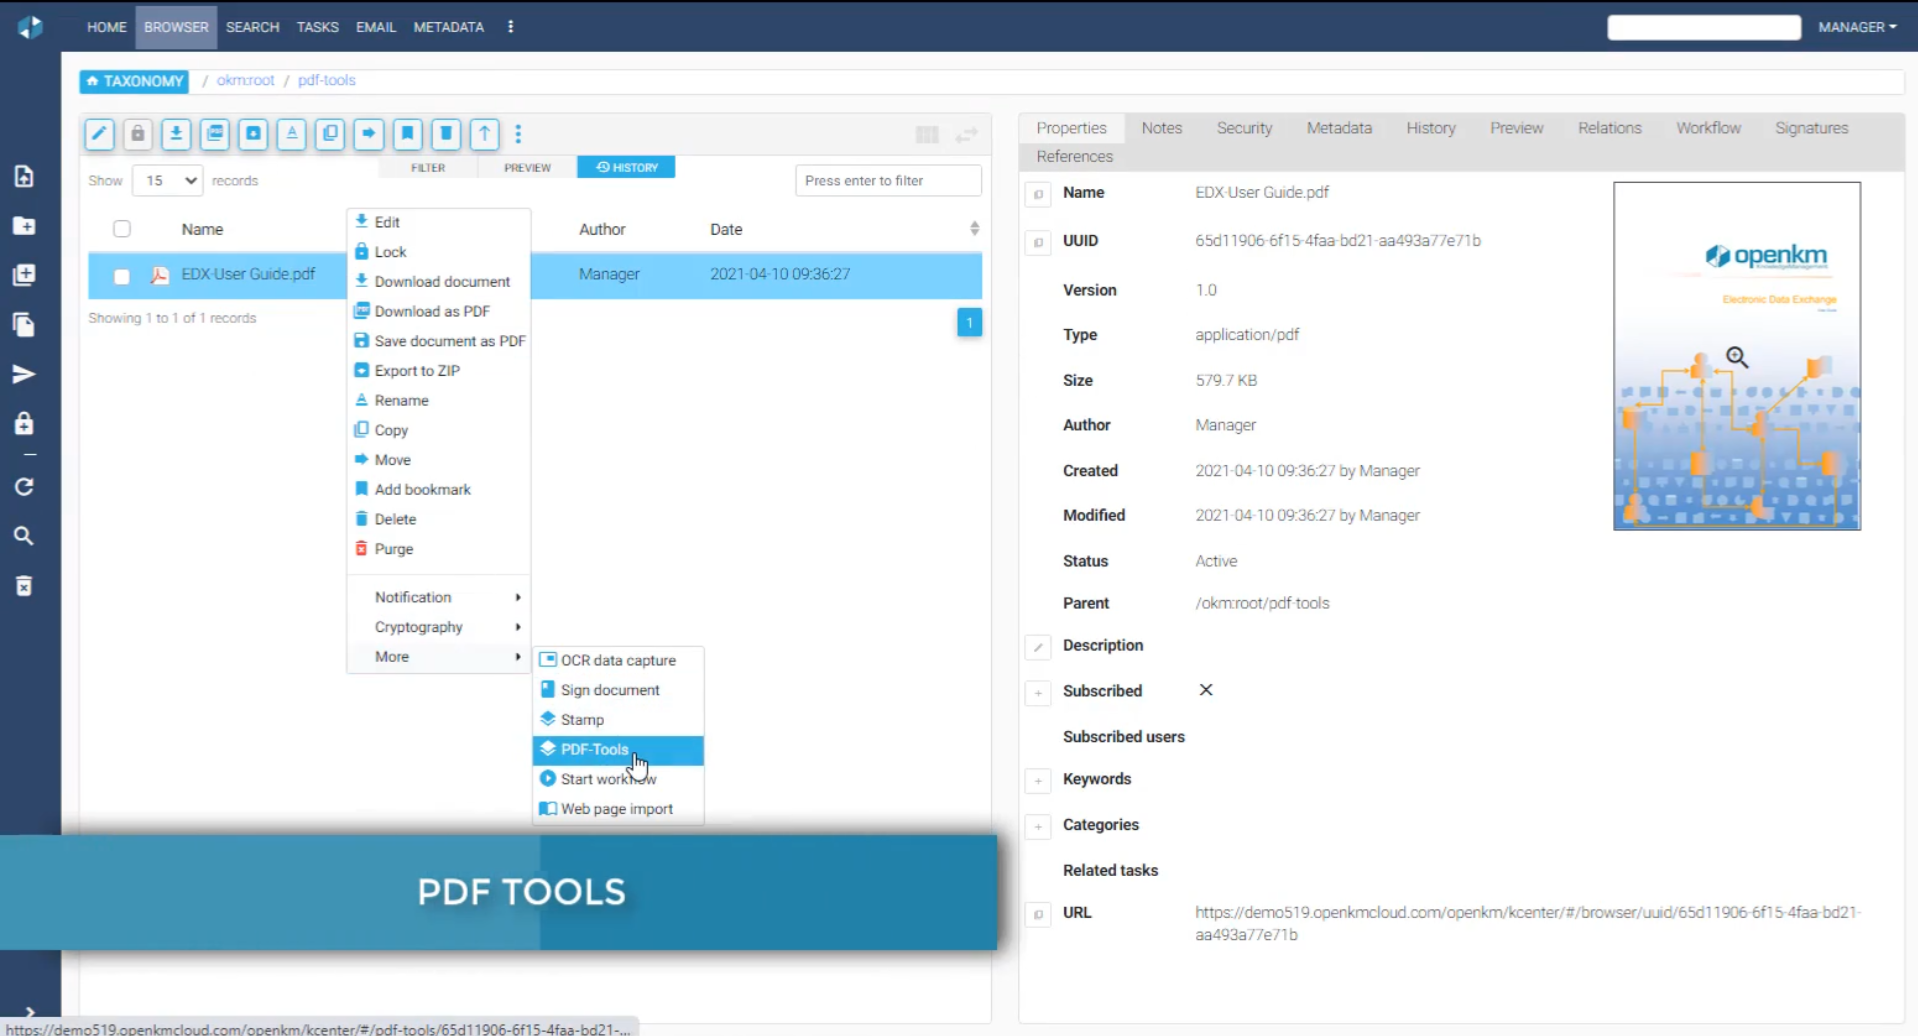Unsubscribe by clicking the X next to Subscribed
Viewport: 1918px width, 1036px height.
pyautogui.click(x=1205, y=690)
